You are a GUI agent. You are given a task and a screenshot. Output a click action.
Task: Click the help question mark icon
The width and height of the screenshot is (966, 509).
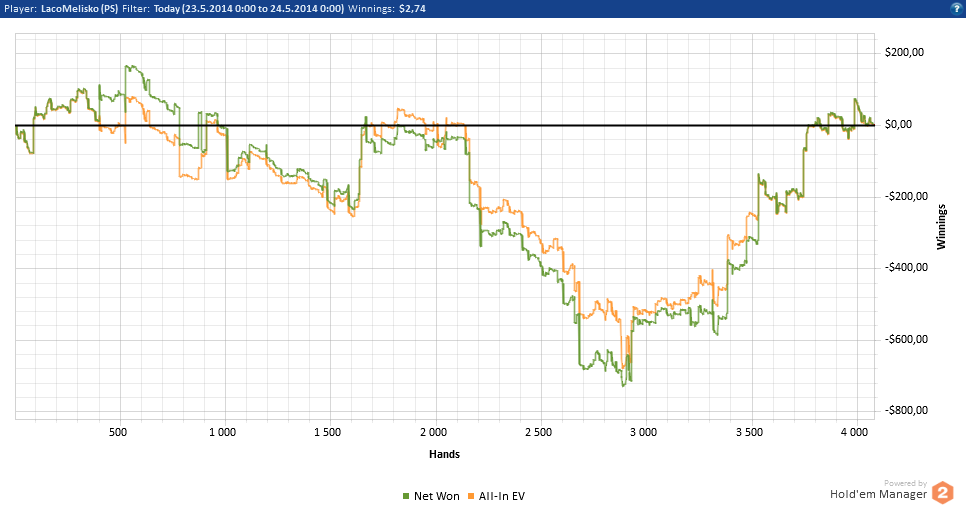tap(956, 7)
